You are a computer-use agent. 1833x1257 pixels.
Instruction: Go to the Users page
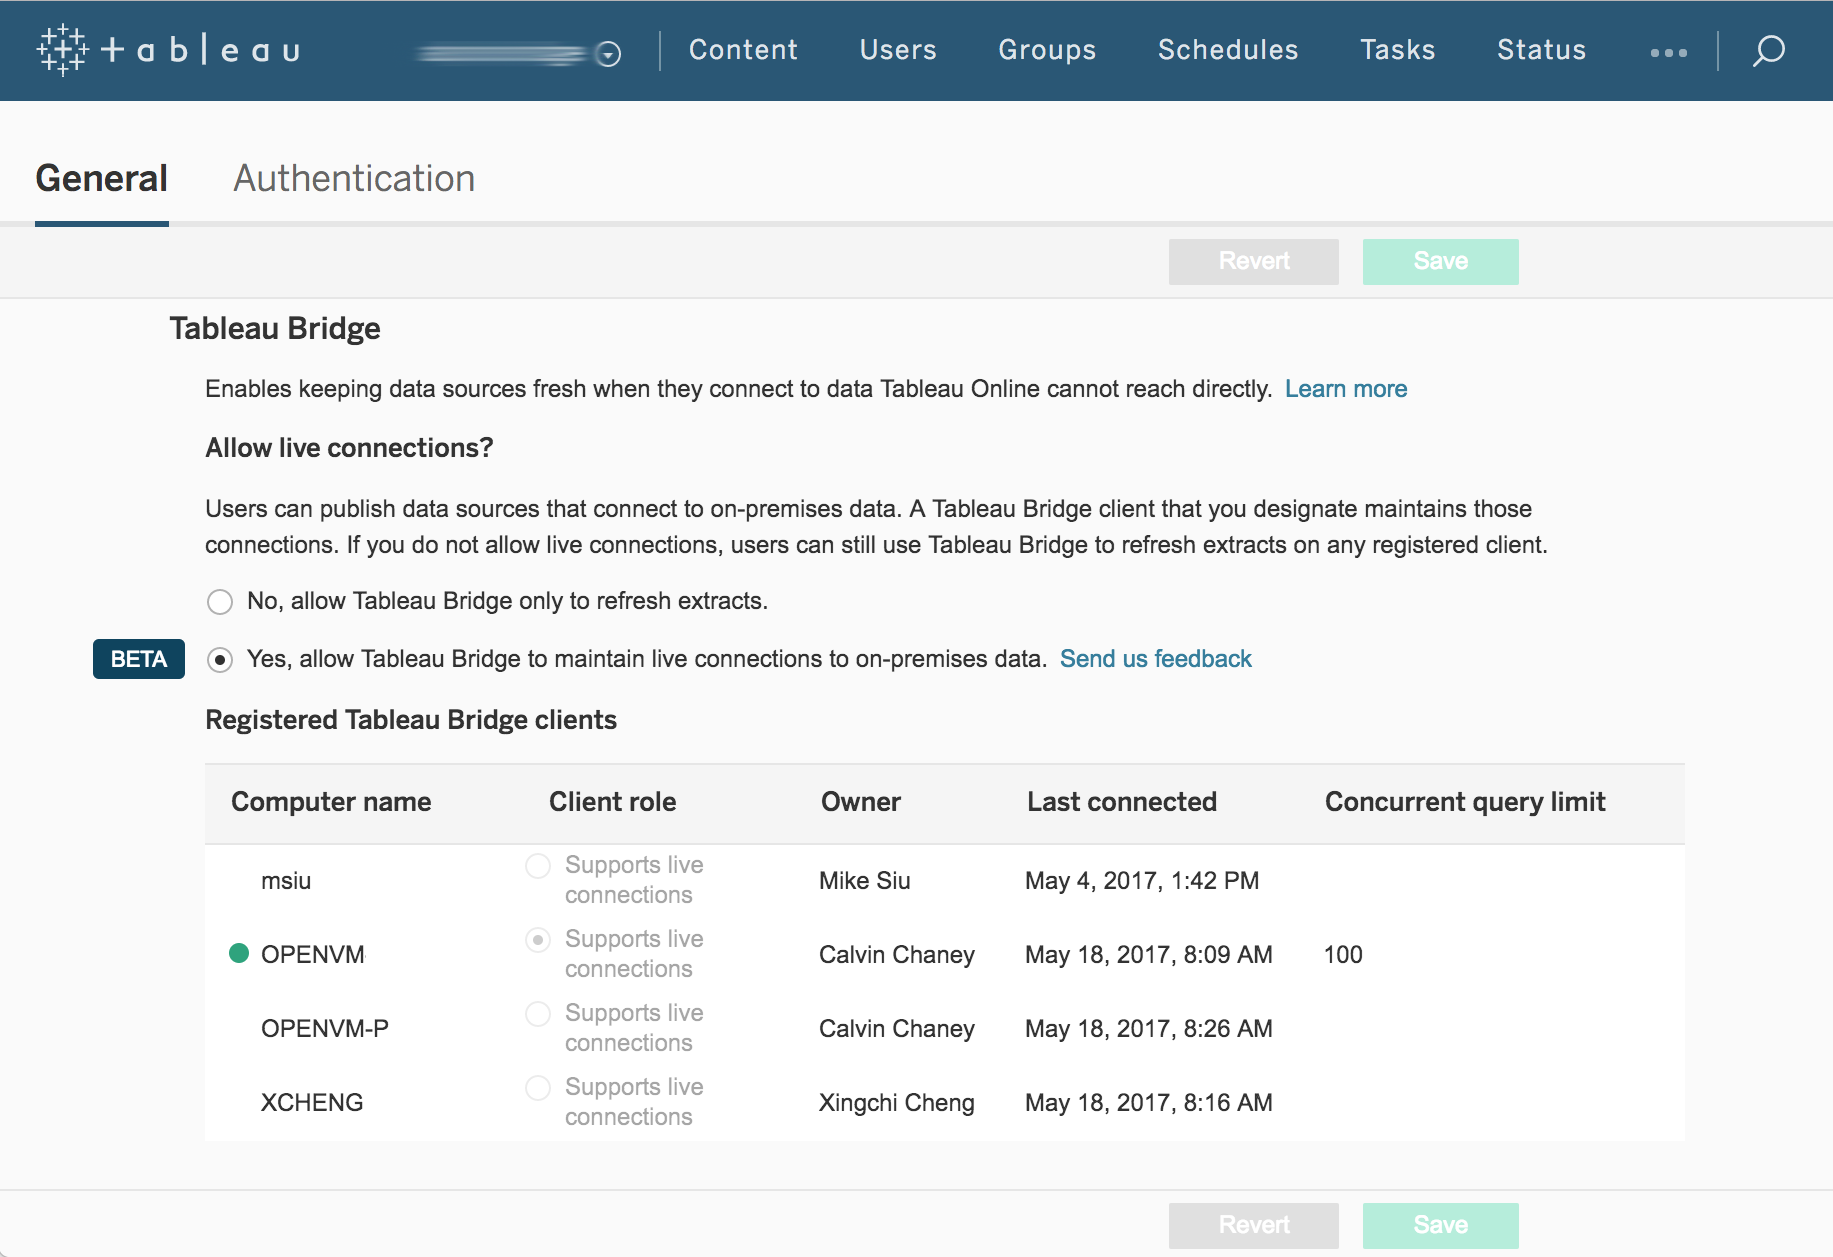point(898,50)
